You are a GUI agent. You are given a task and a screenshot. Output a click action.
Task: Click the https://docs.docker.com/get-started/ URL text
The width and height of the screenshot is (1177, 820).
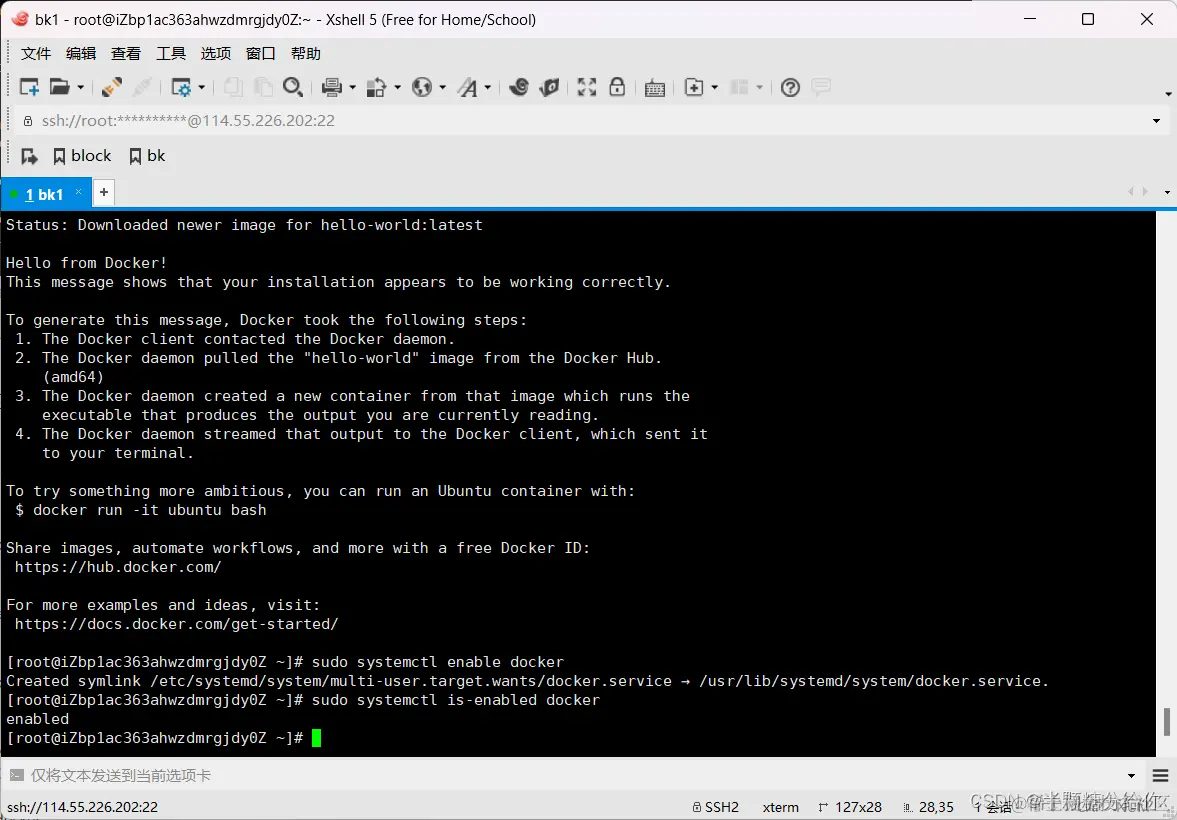tap(176, 624)
